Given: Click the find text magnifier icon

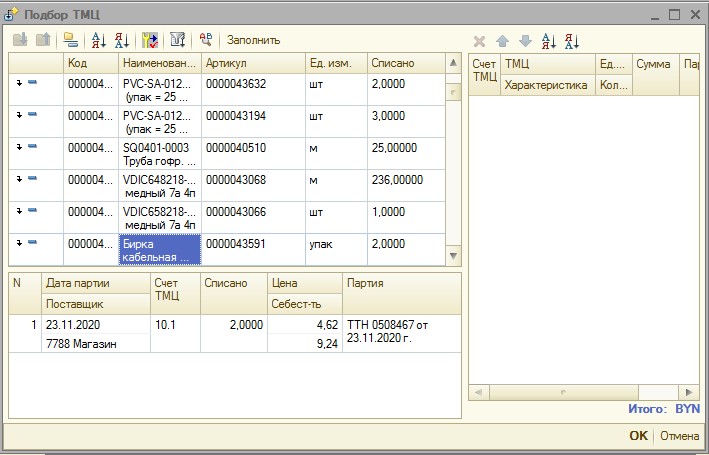Looking at the screenshot, I should pos(206,40).
